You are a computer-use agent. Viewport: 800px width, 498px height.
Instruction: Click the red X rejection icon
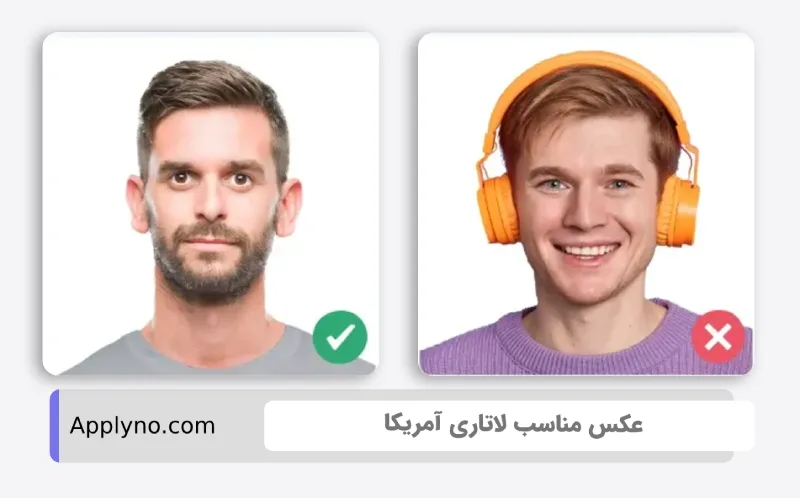[718, 337]
